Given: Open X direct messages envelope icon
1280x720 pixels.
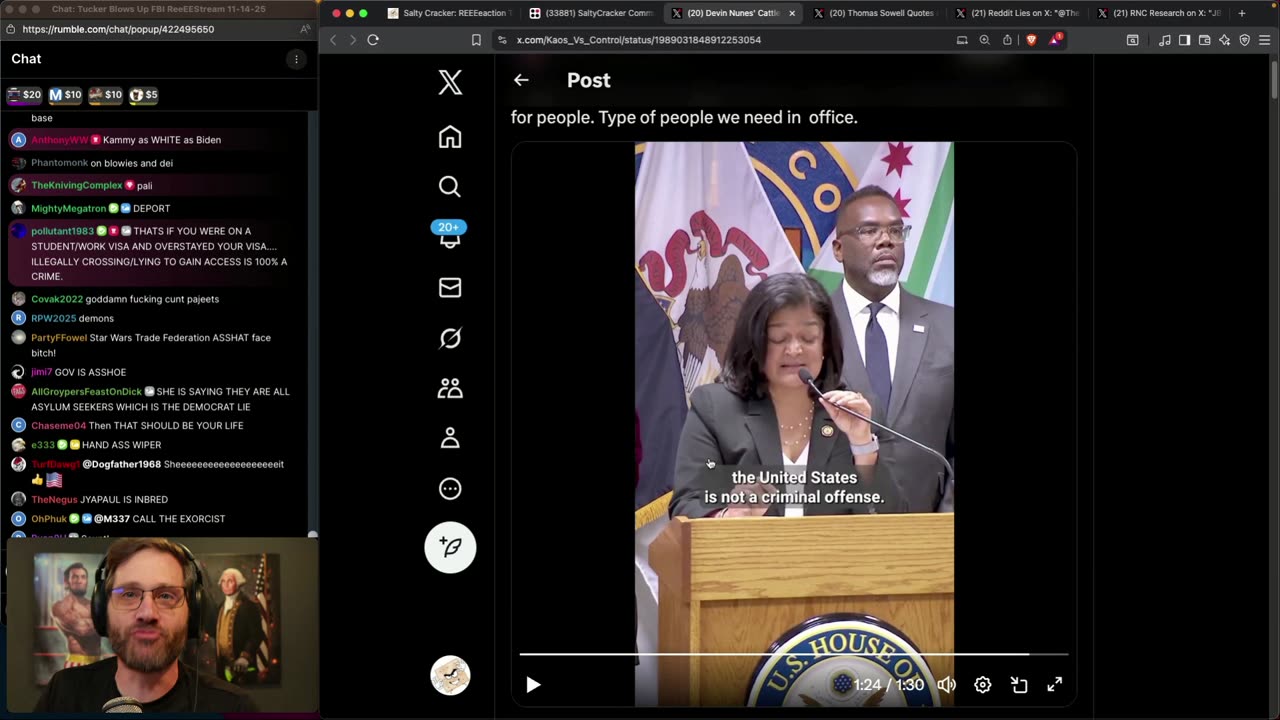Looking at the screenshot, I should (x=450, y=288).
